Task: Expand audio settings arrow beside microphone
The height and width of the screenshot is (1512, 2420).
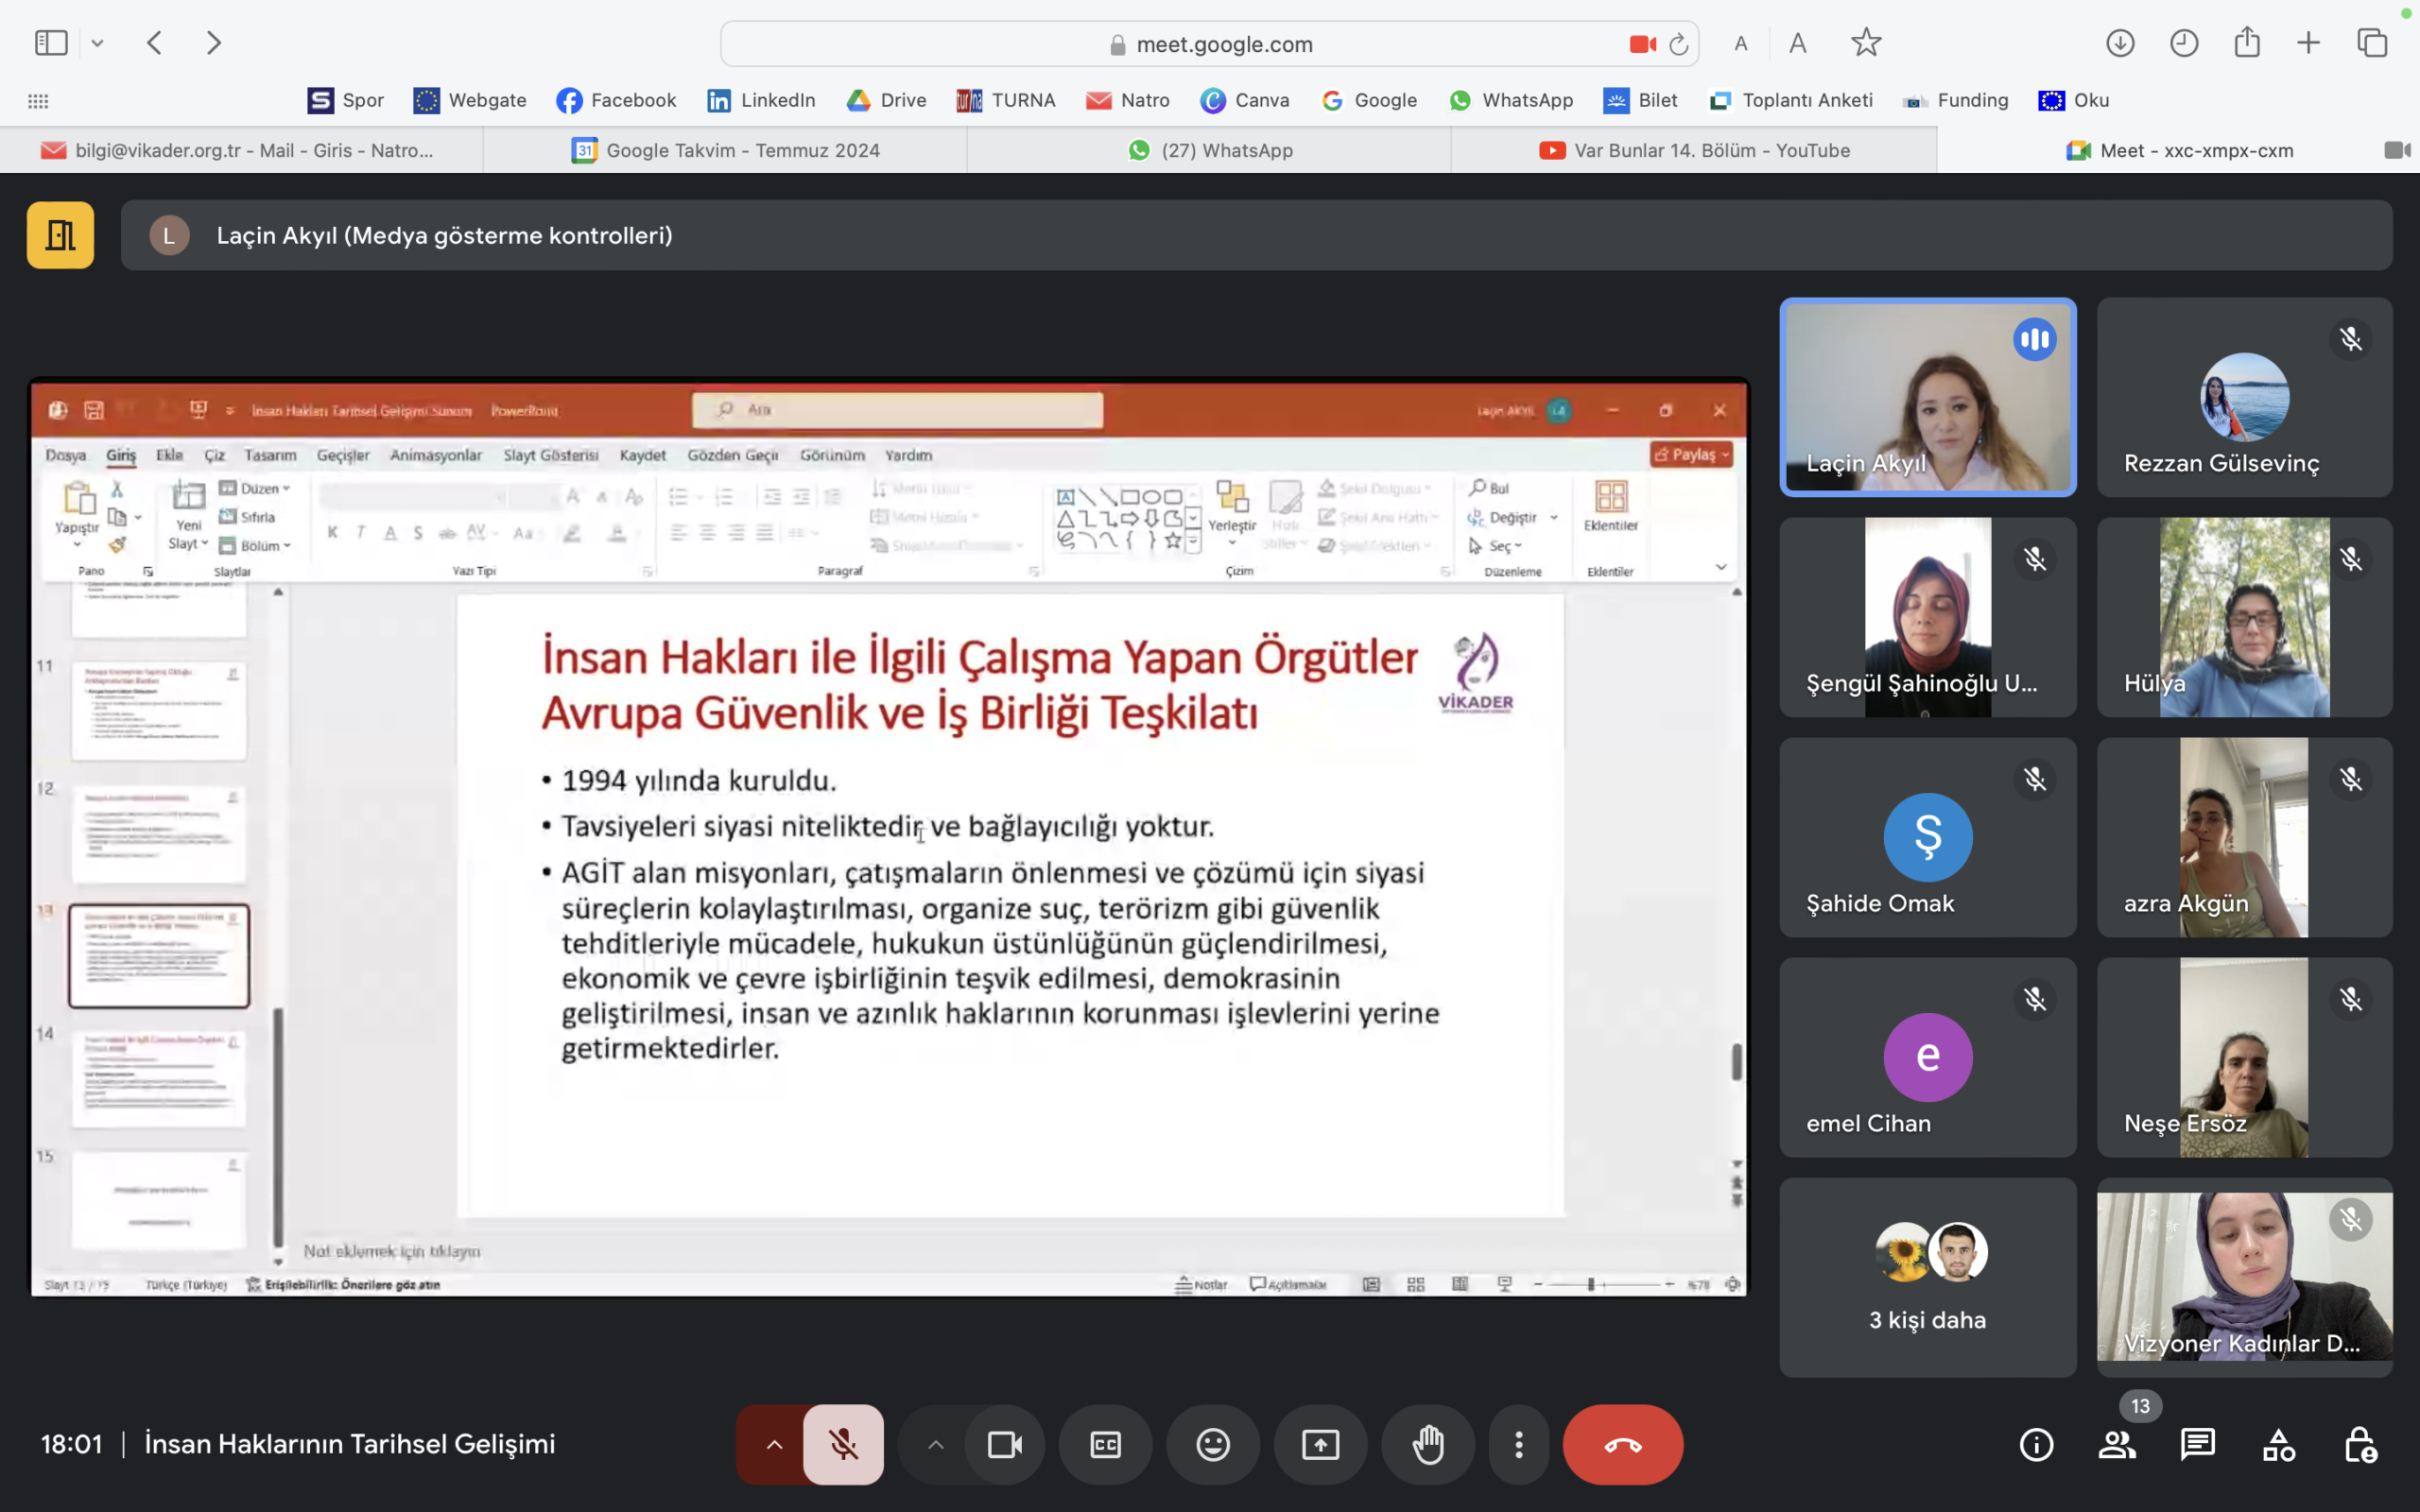Action: [774, 1444]
